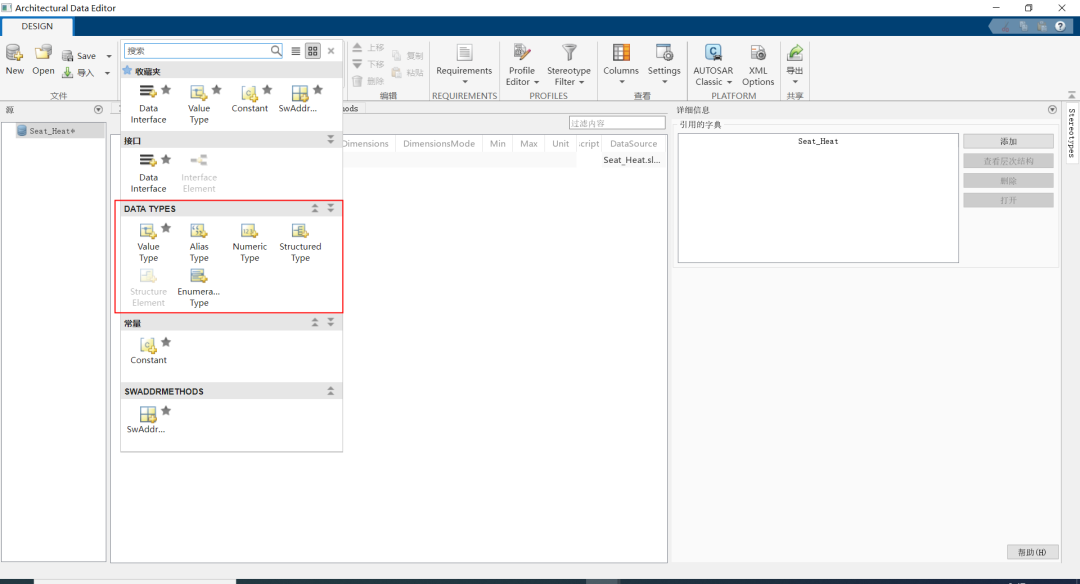This screenshot has width=1080, height=584.
Task: Add Constant from favorites
Action: tap(249, 100)
